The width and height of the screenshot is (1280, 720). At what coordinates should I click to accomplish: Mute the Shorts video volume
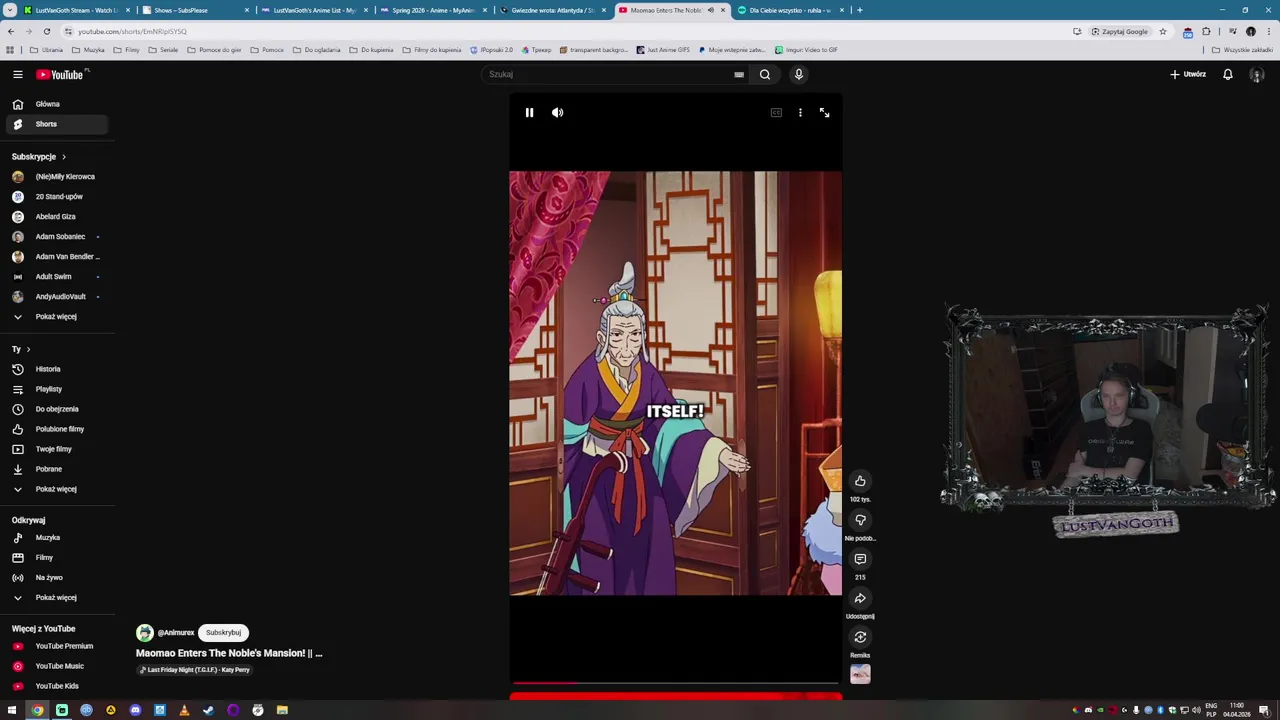pyautogui.click(x=558, y=113)
